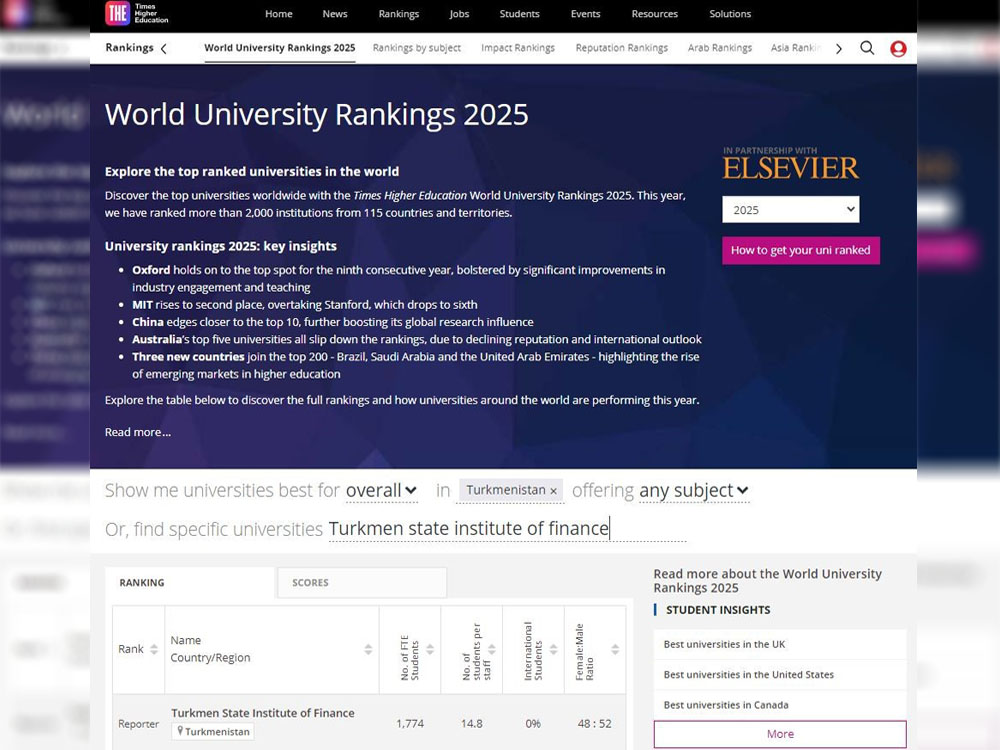Click 'How to get your uni ranked' button
The image size is (1000, 750).
(x=800, y=250)
